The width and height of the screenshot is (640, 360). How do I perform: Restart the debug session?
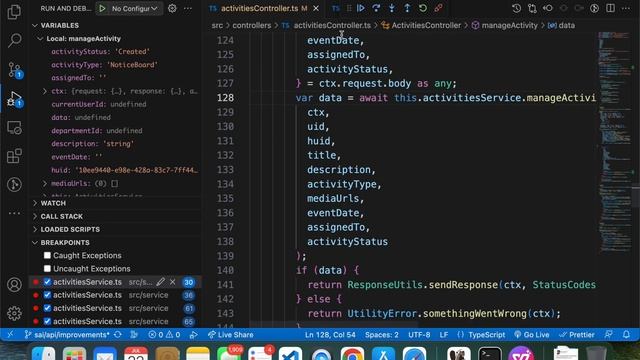423,8
